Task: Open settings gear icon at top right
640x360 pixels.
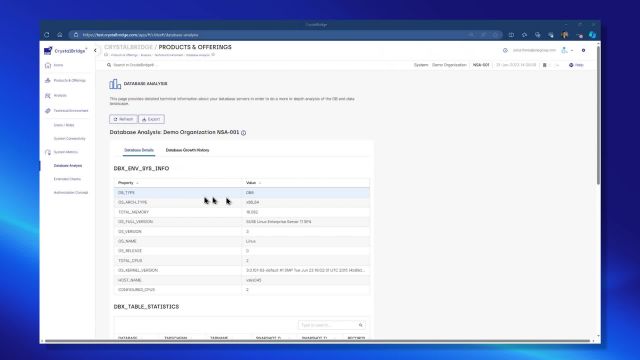Action: 583,50
